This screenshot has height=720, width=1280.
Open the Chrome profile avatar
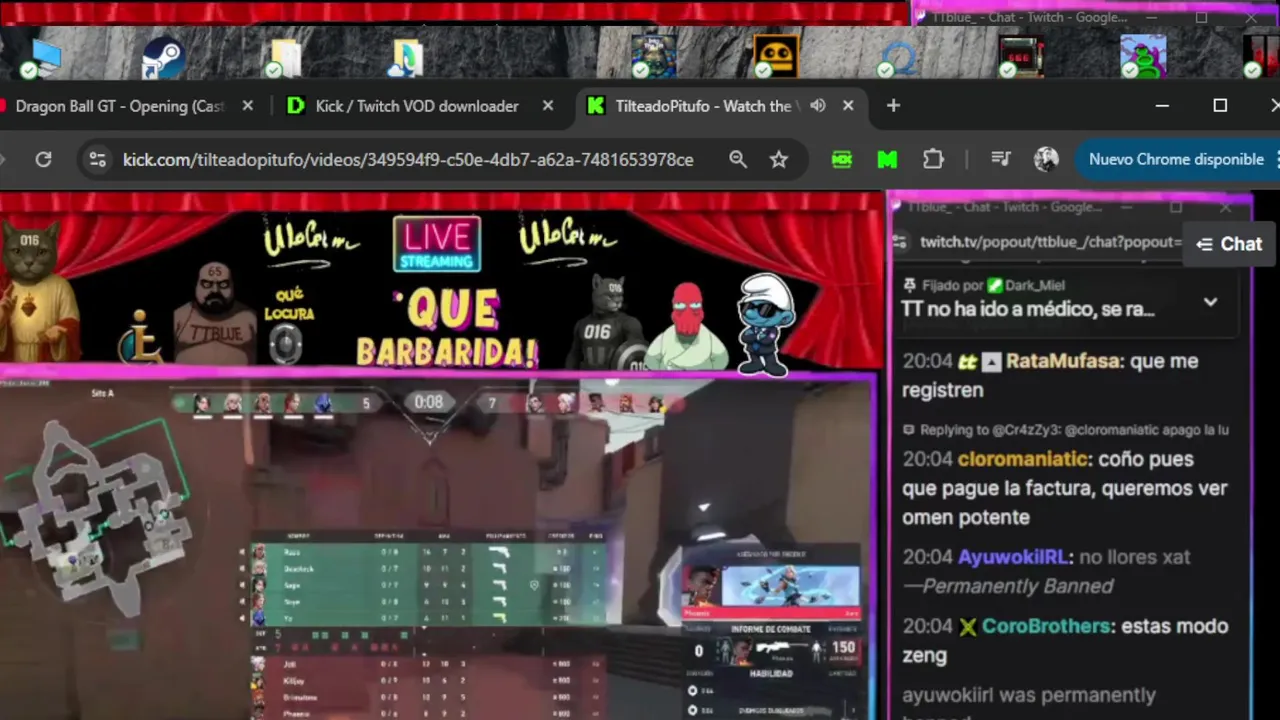point(1046,159)
